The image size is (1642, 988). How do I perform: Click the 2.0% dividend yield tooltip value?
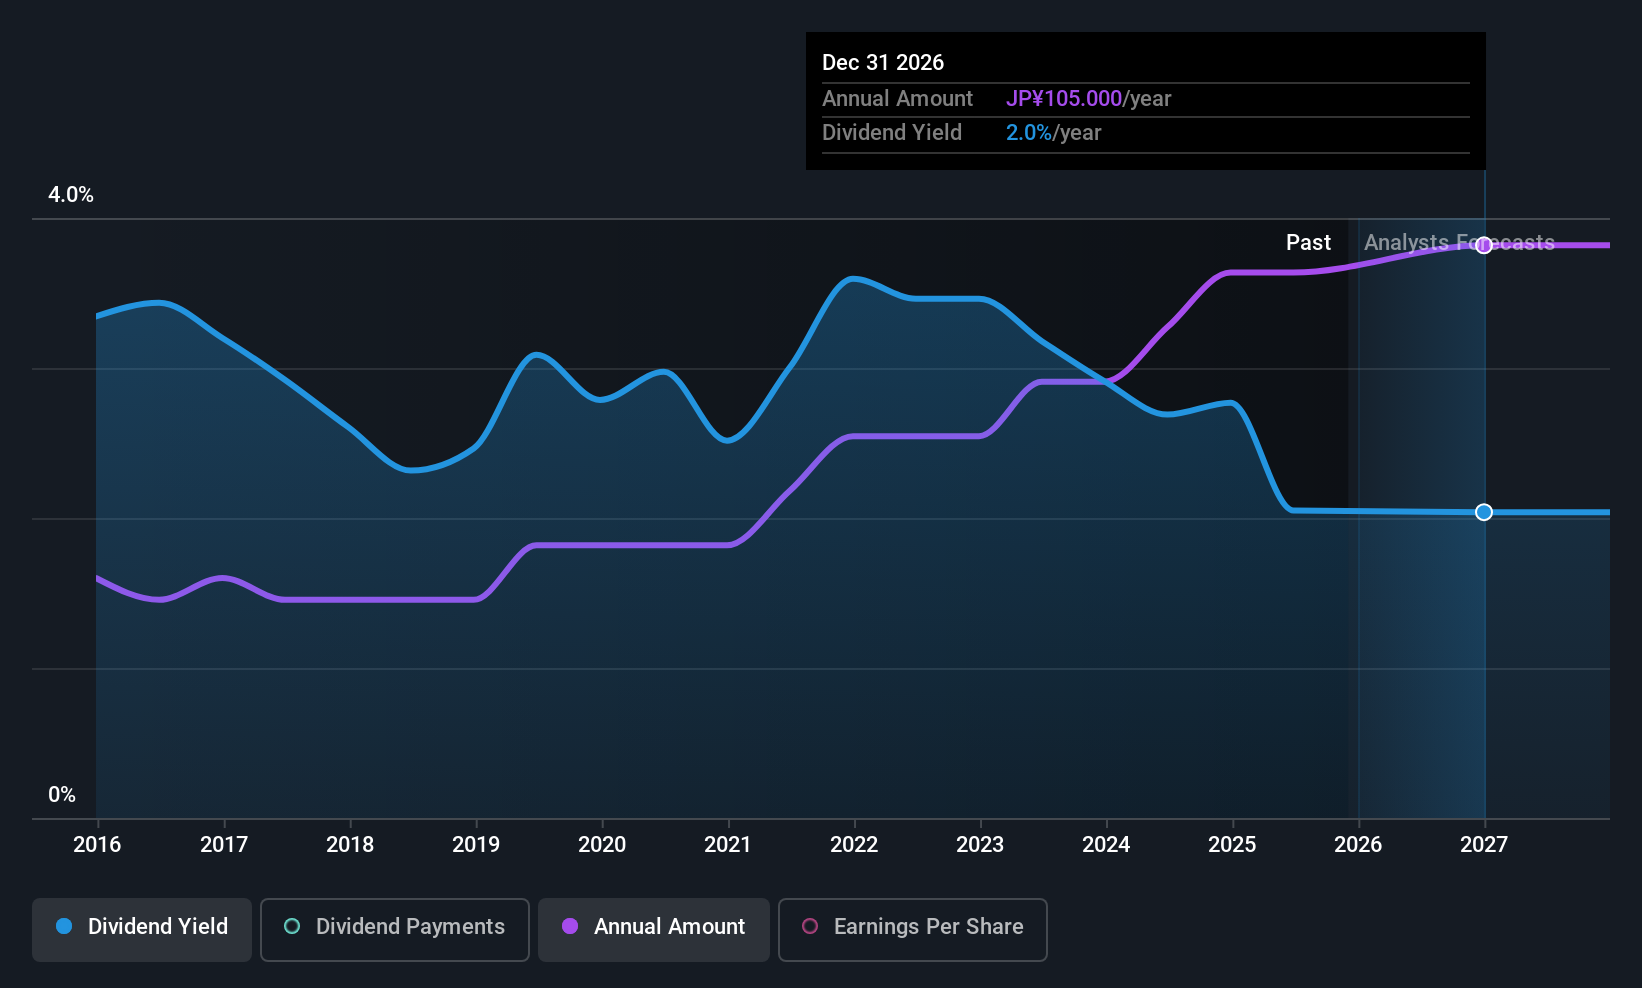pos(1028,133)
